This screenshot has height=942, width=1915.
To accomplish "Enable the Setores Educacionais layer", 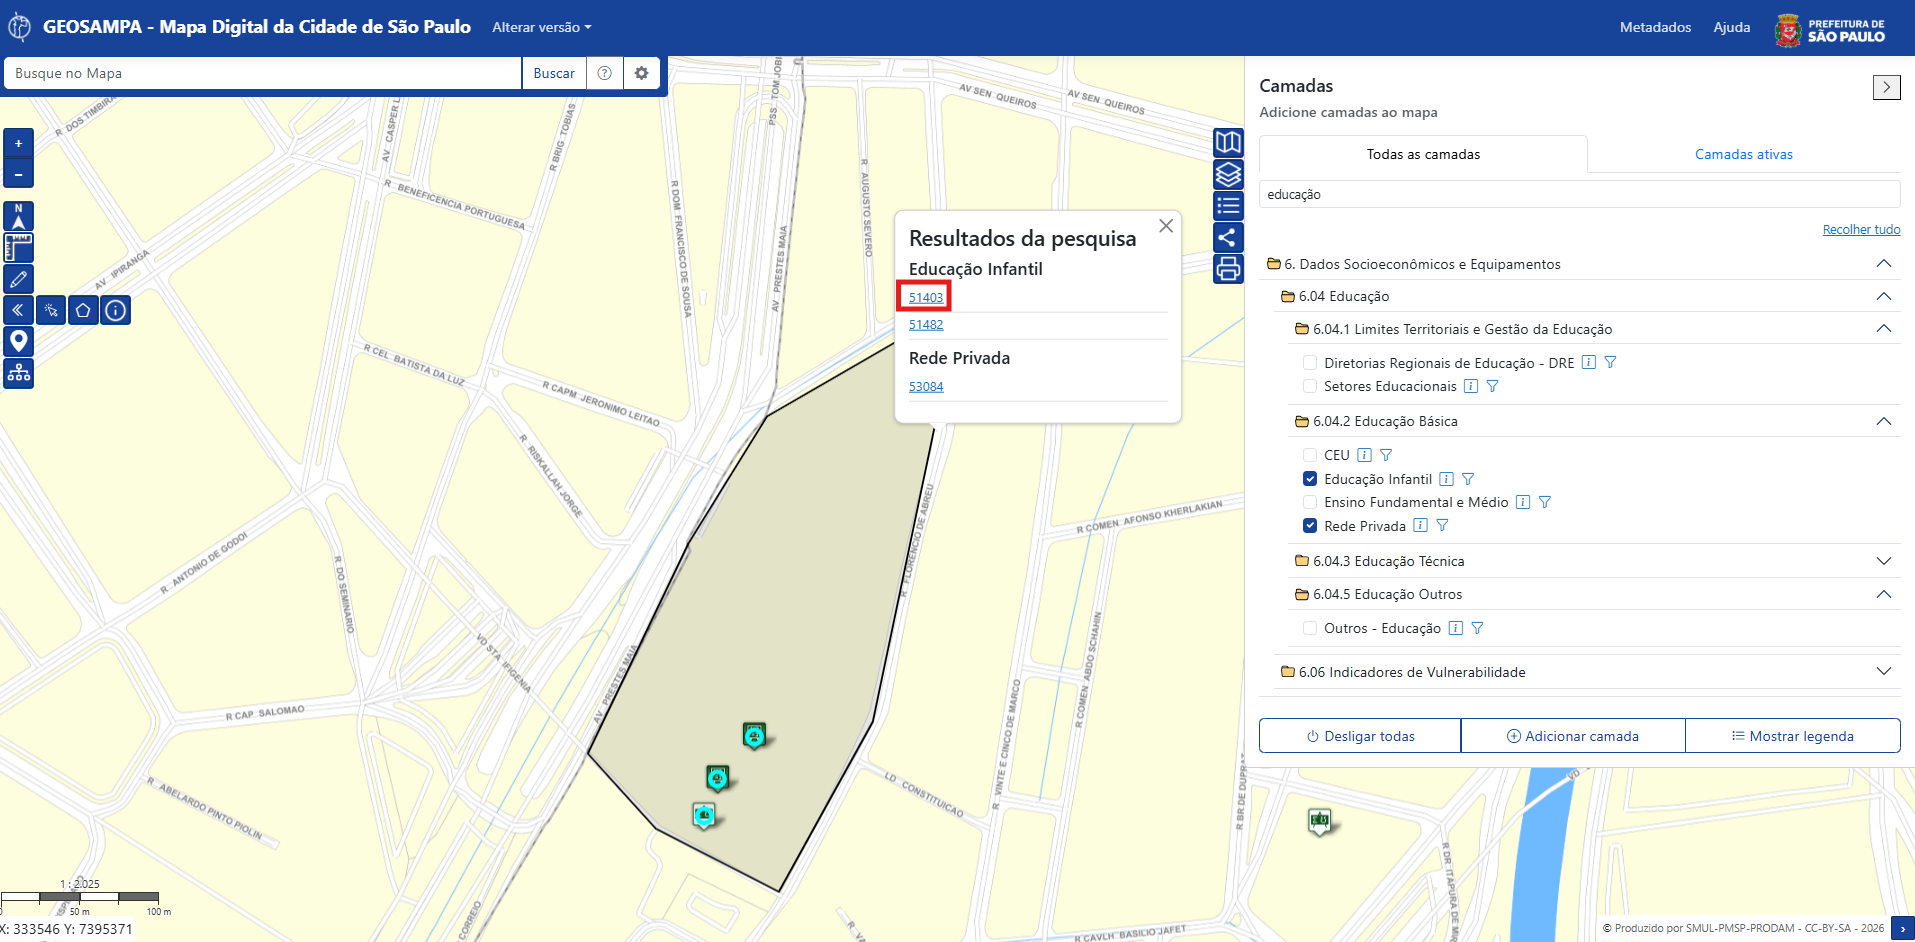I will pos(1310,386).
